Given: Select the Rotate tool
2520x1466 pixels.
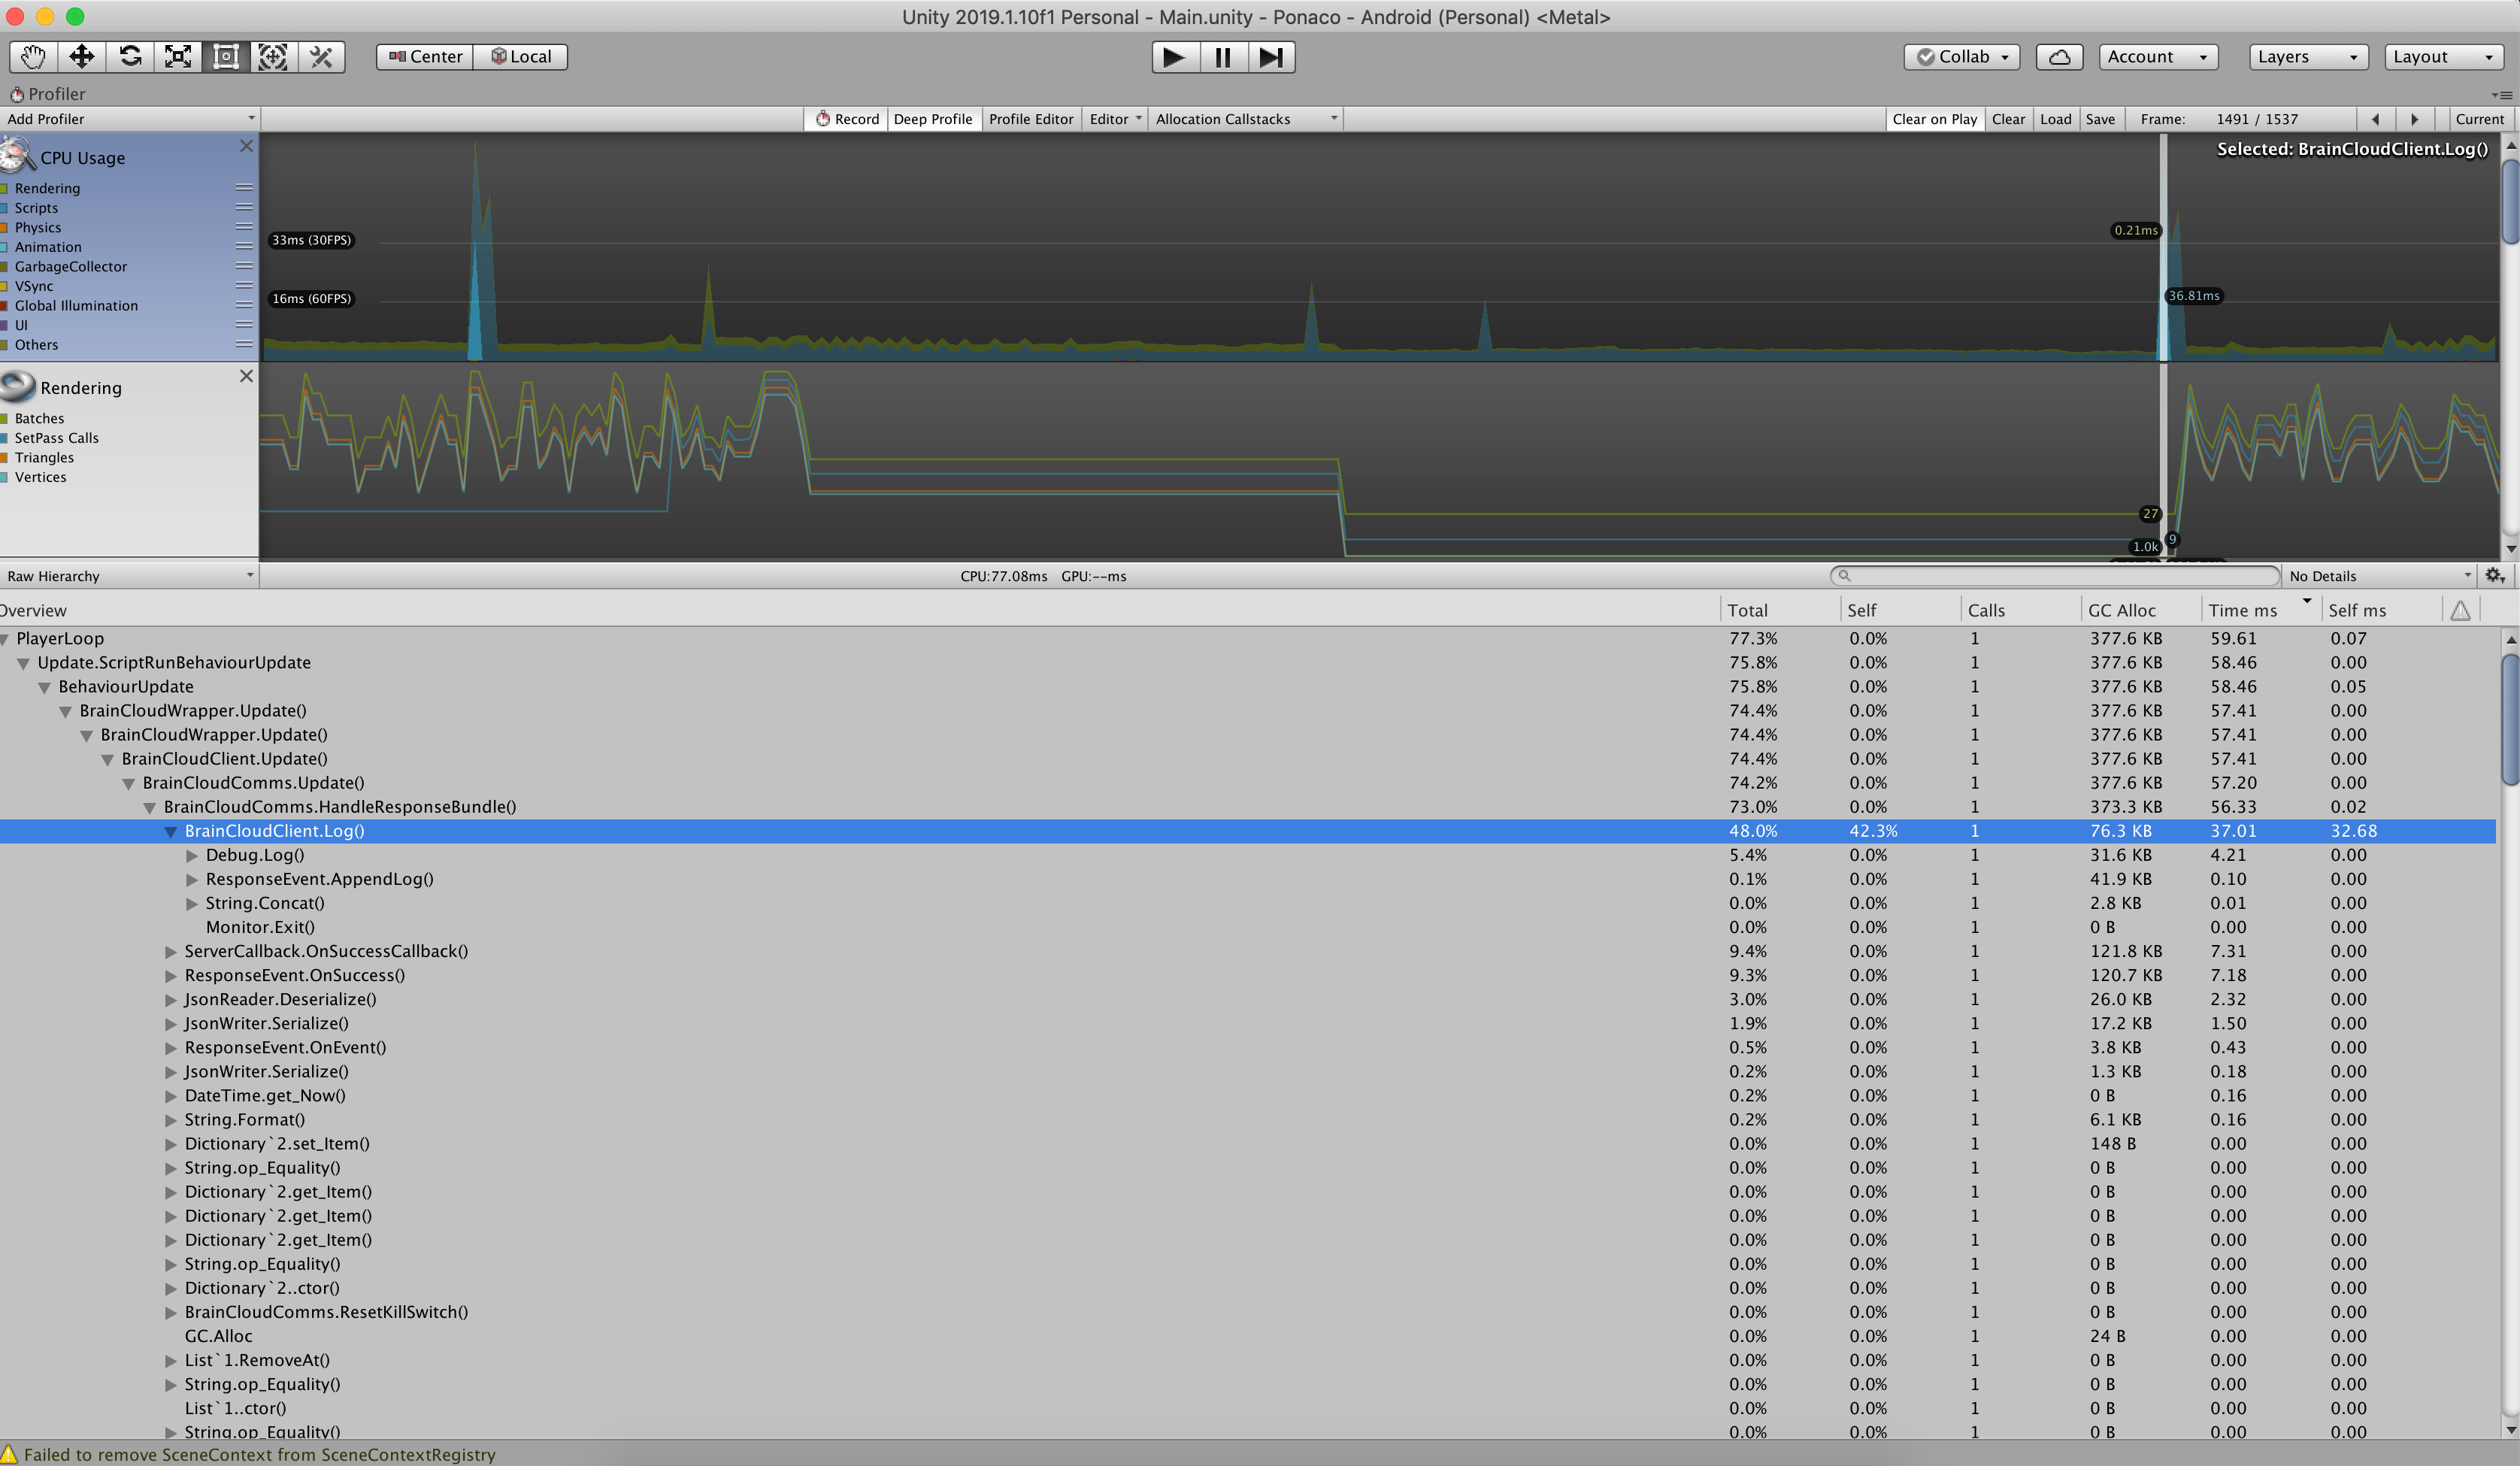Looking at the screenshot, I should [130, 57].
